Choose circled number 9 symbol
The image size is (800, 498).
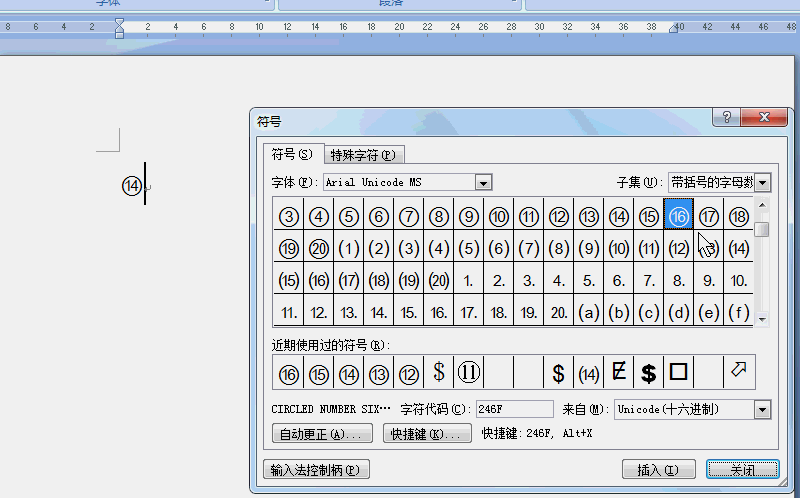click(x=469, y=217)
